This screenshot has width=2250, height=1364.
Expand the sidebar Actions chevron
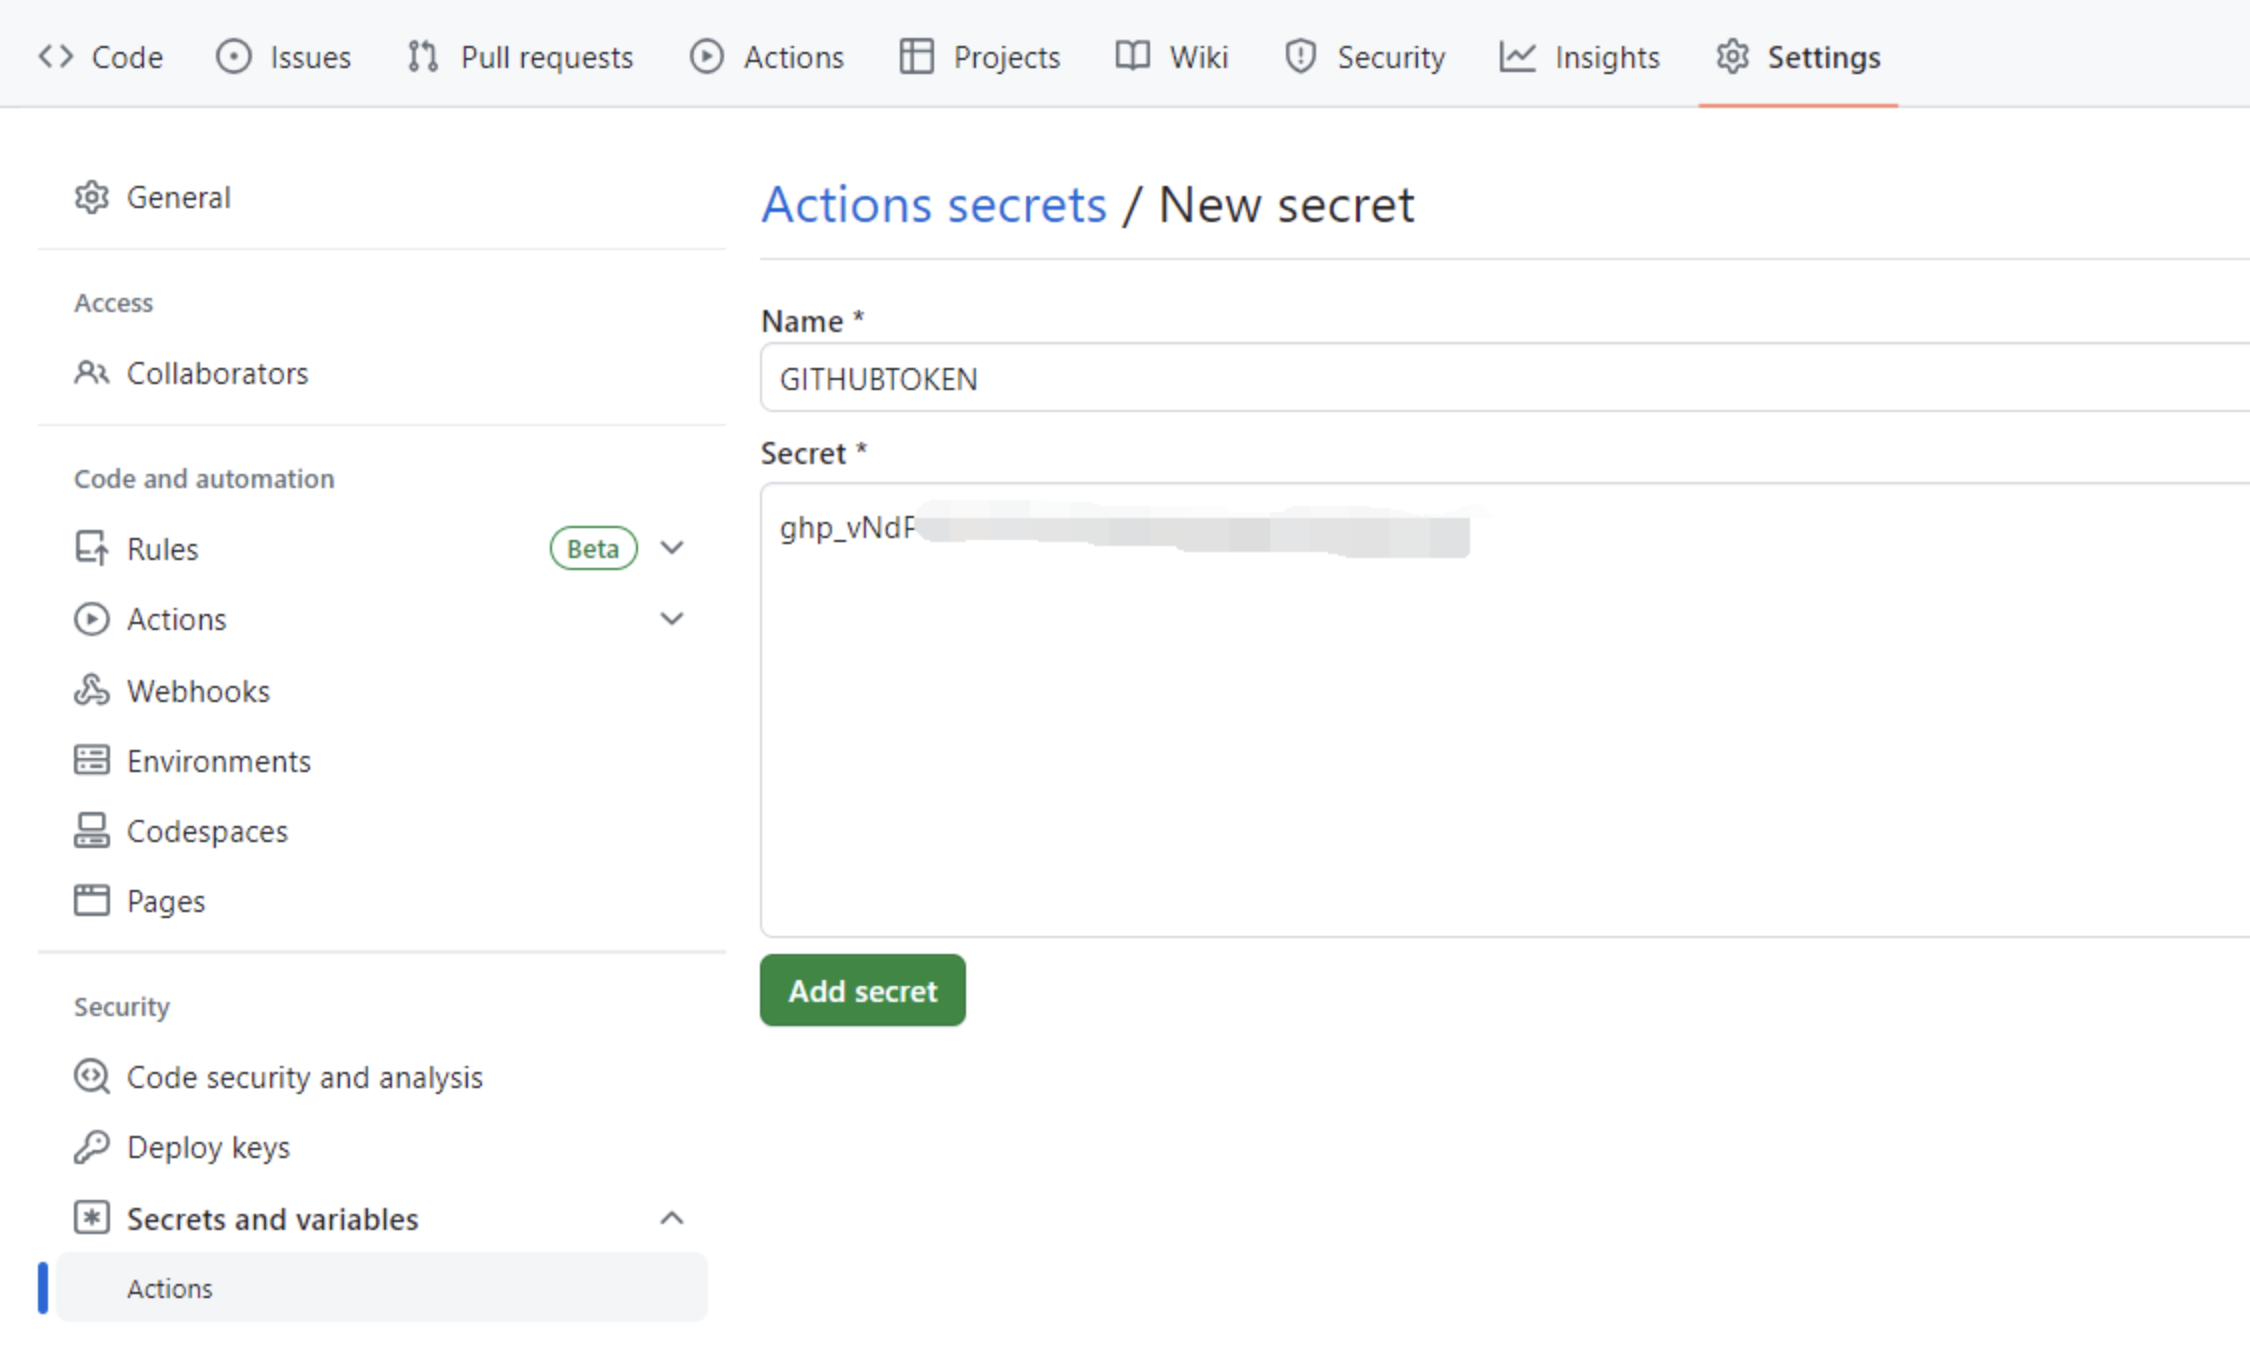[x=672, y=619]
